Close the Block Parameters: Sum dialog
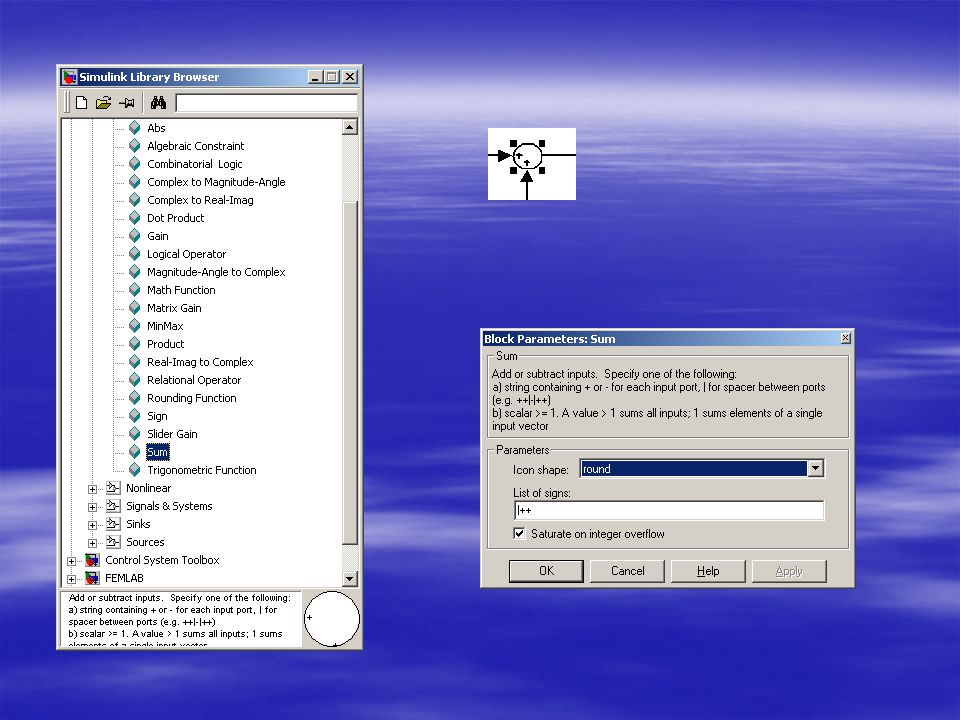The image size is (960, 720). pos(846,338)
